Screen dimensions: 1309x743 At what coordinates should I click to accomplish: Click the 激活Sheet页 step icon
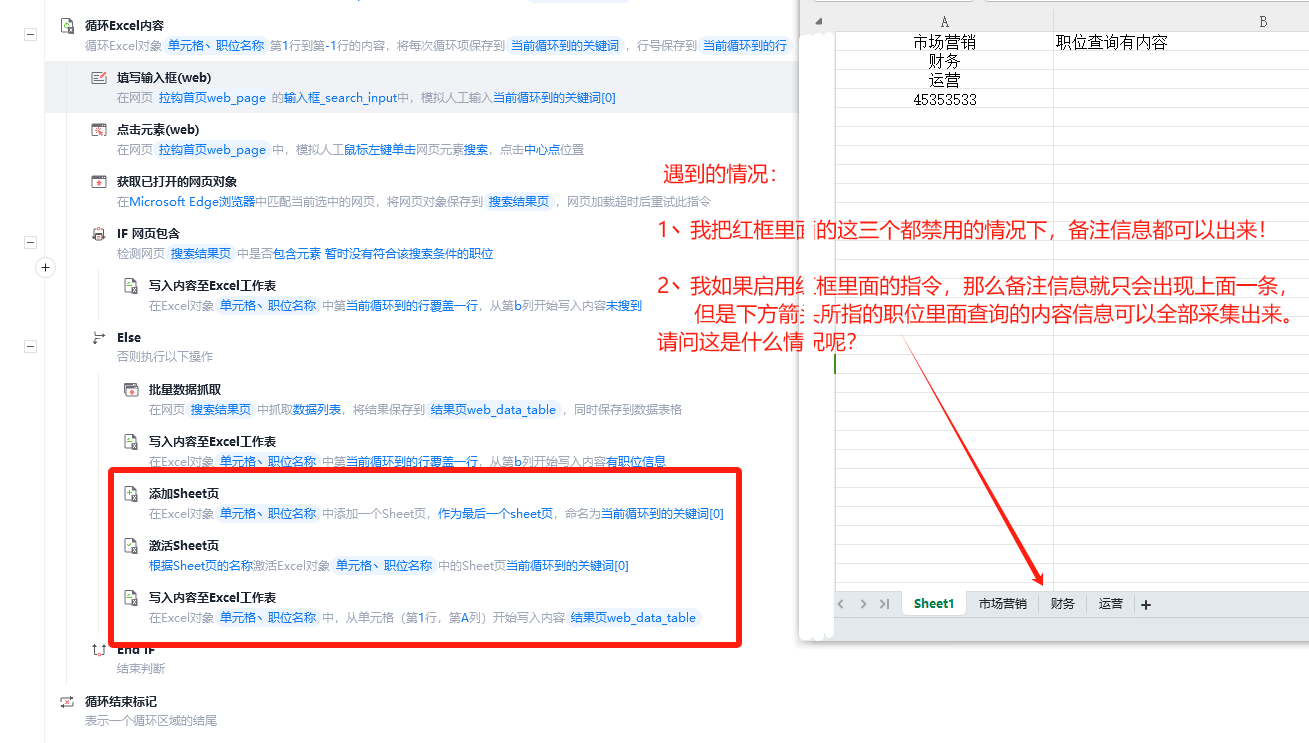pos(131,546)
